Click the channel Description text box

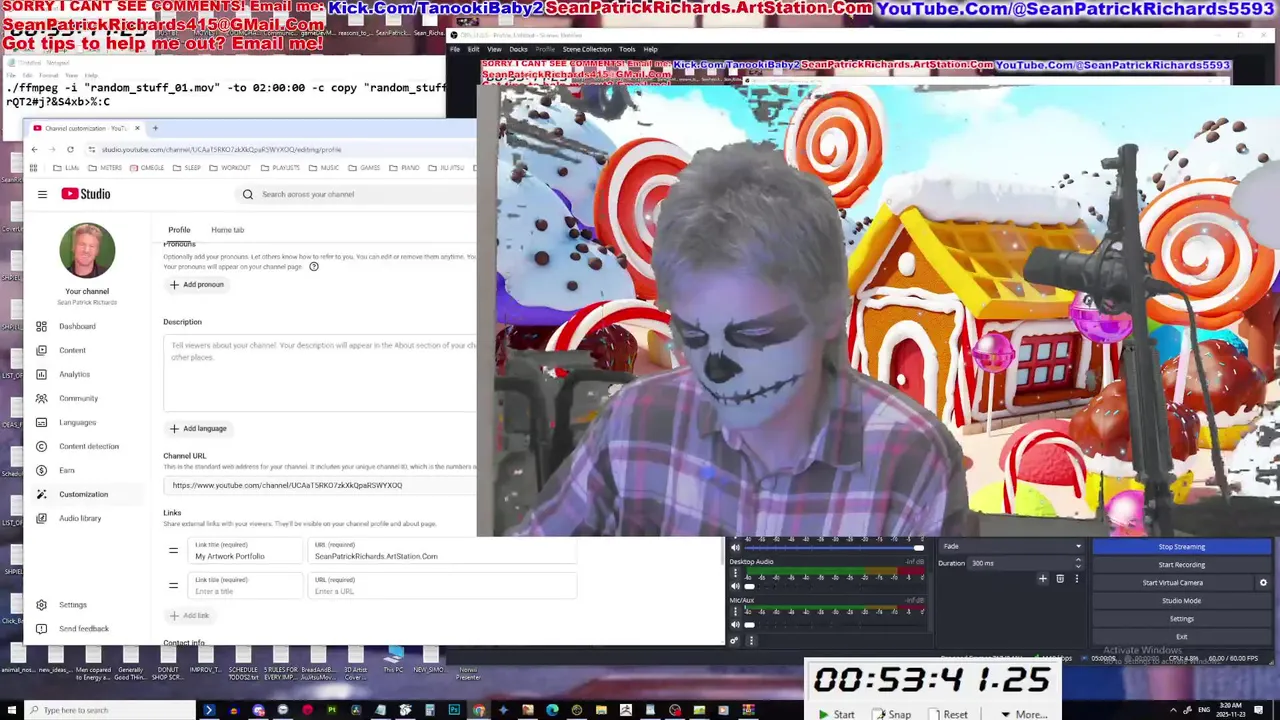coord(320,372)
